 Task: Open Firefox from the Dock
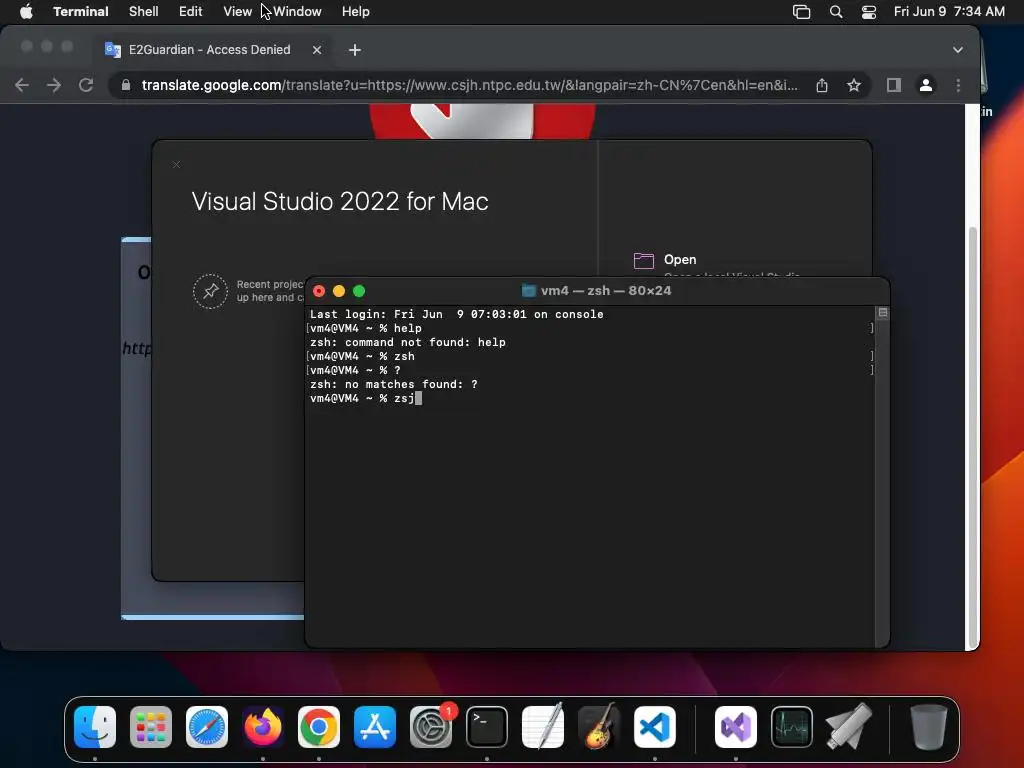263,727
